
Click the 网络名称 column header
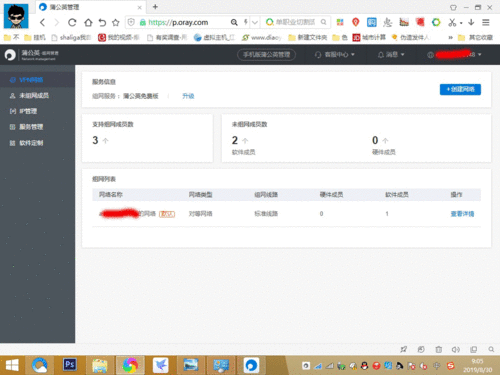pyautogui.click(x=111, y=194)
